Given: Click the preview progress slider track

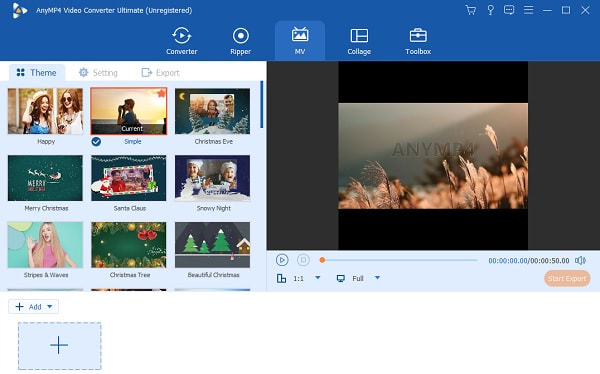Looking at the screenshot, I should pyautogui.click(x=399, y=260).
